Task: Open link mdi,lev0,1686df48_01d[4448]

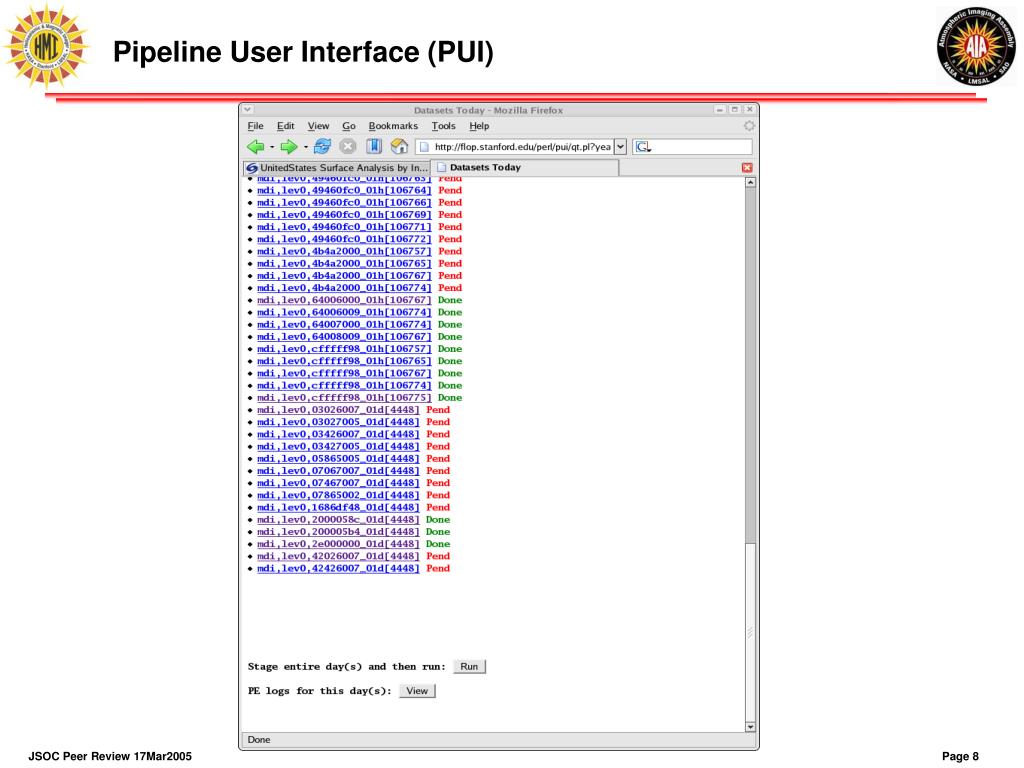Action: (338, 507)
